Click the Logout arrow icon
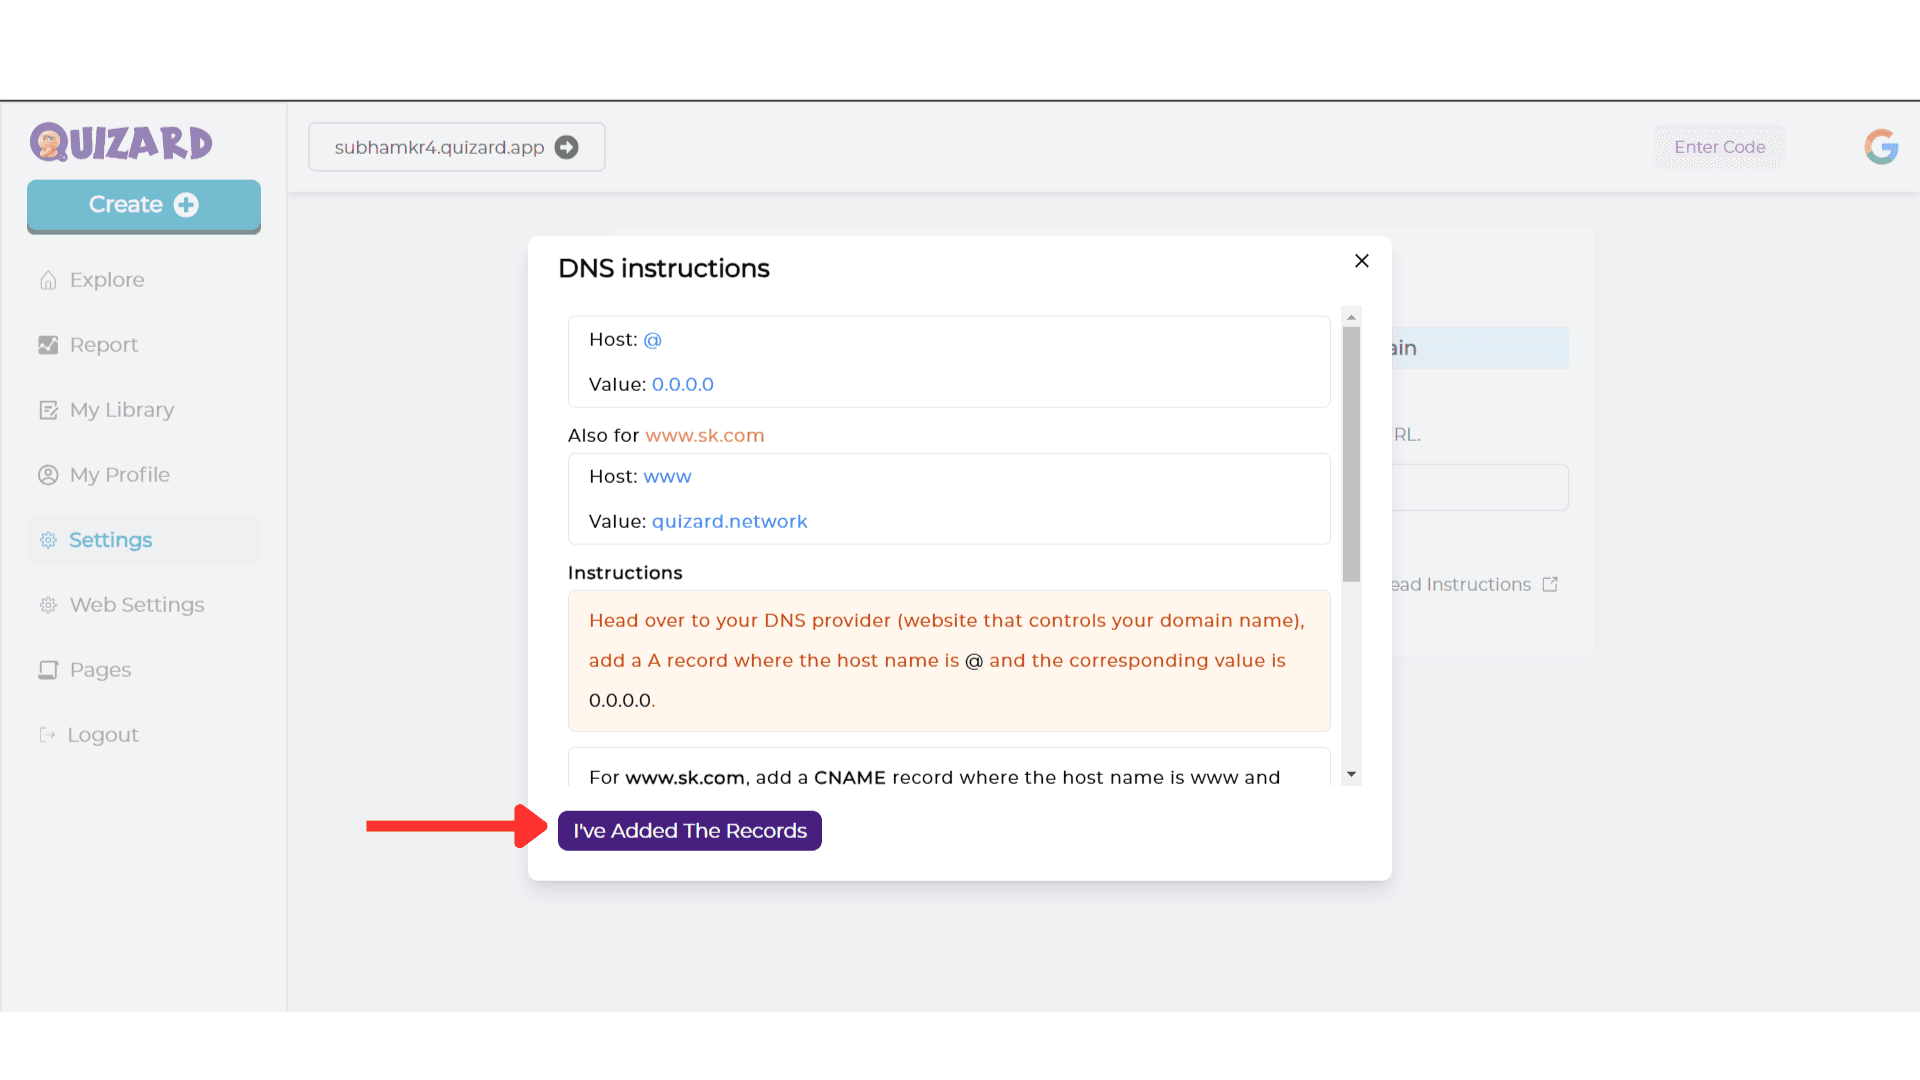This screenshot has height=1080, width=1920. coord(47,735)
